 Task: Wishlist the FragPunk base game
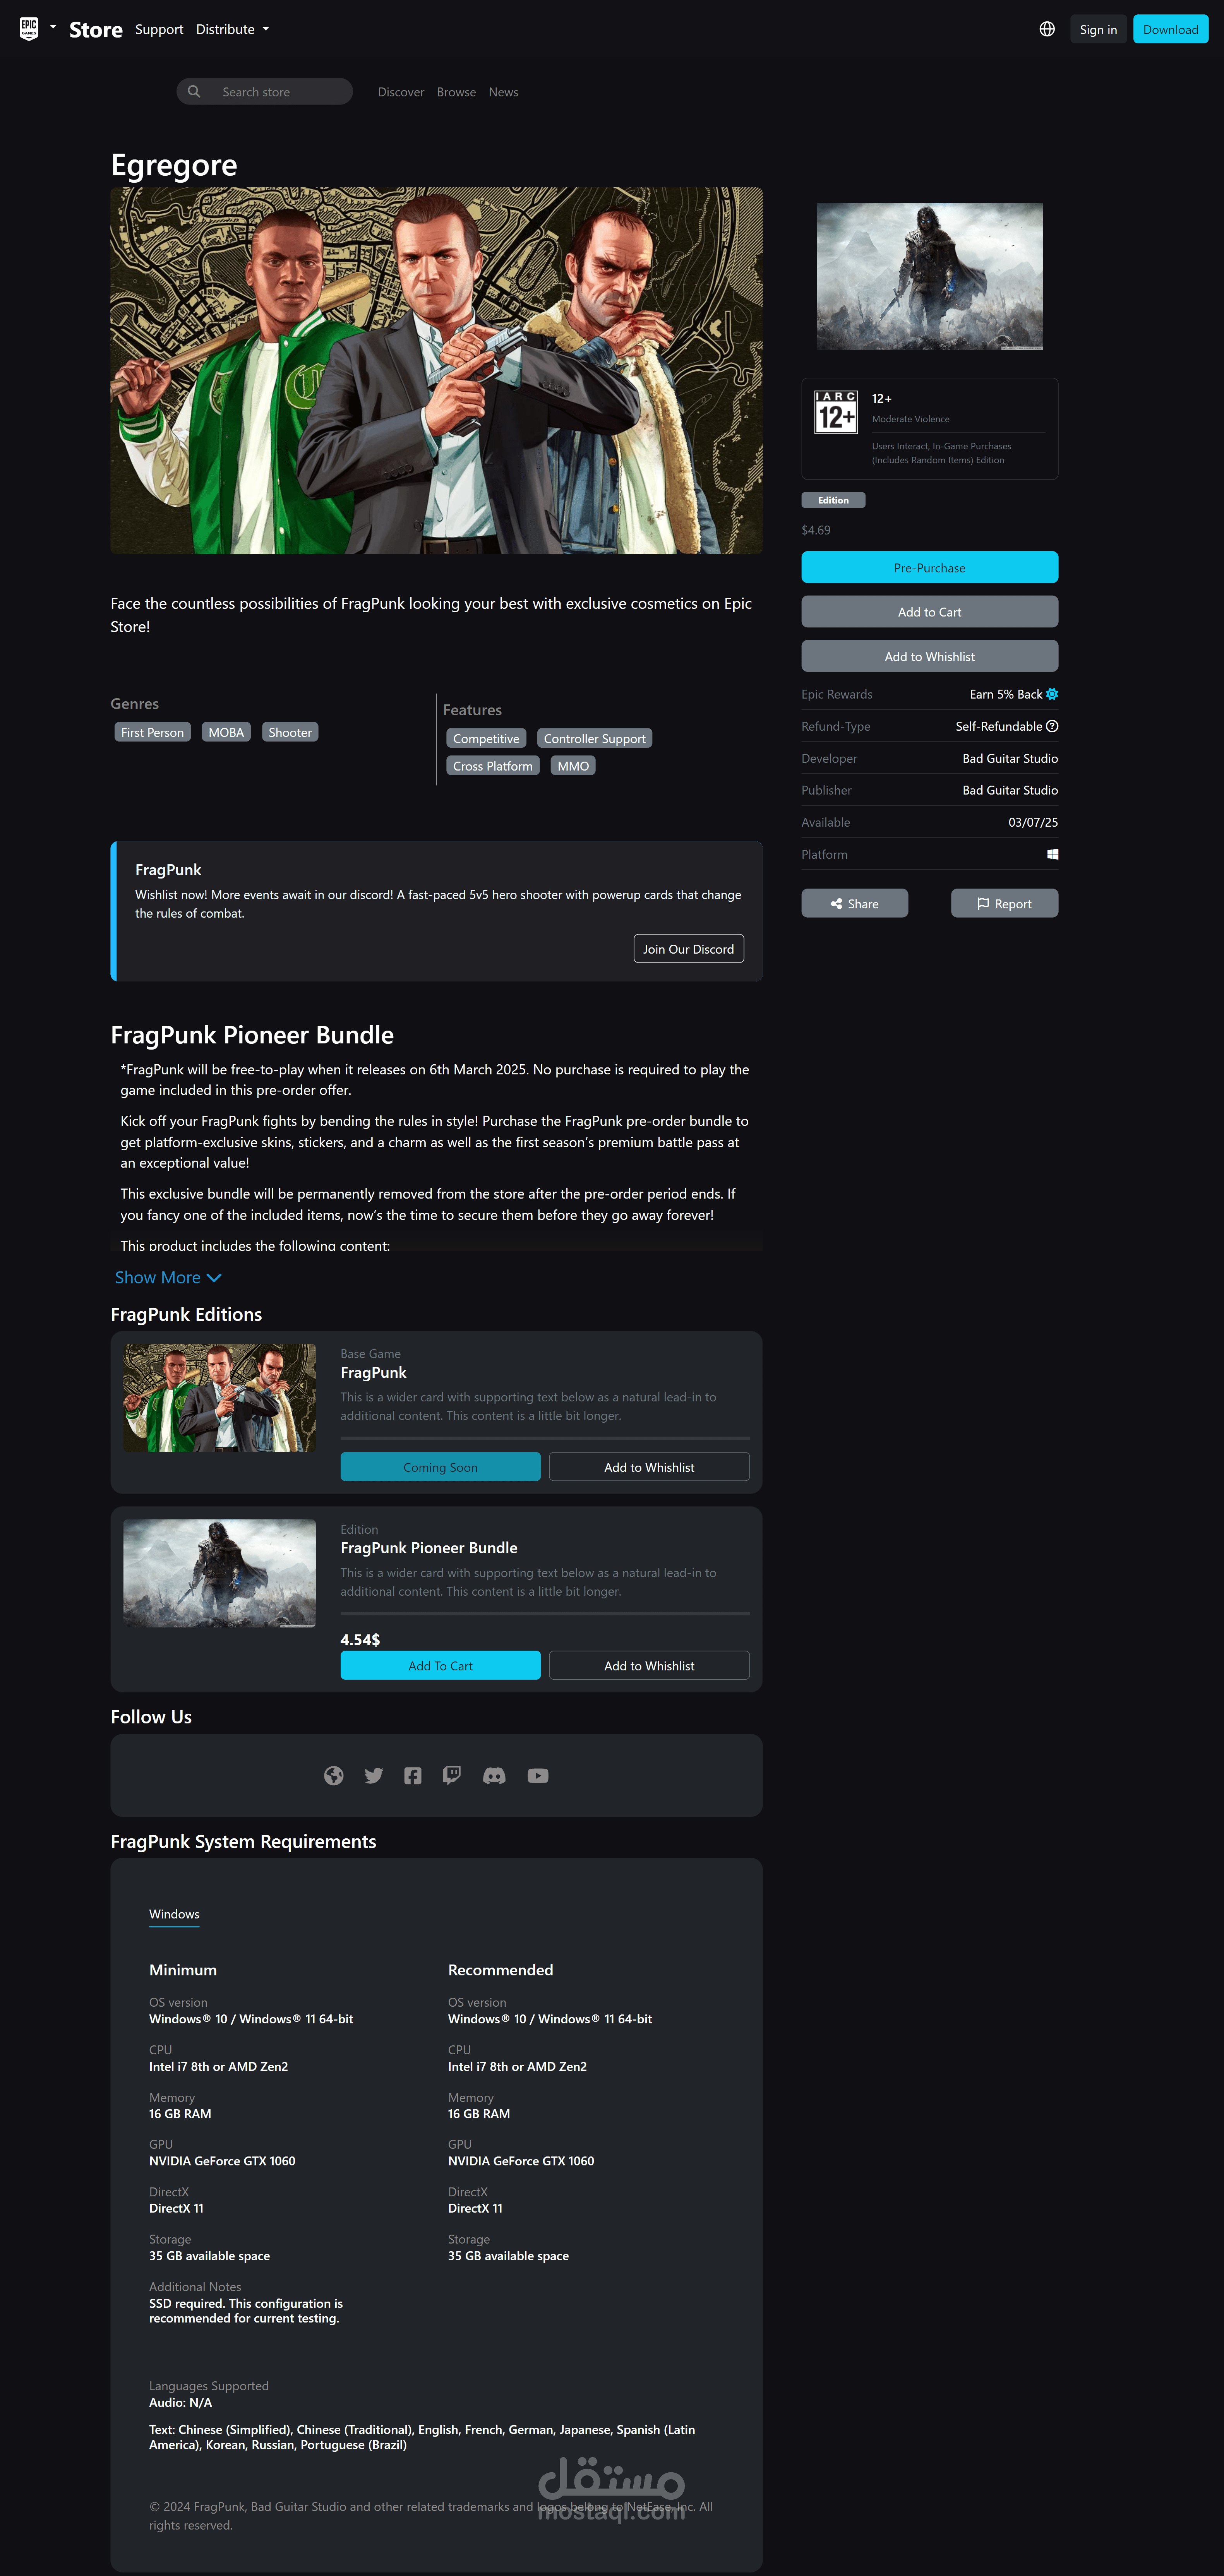click(x=649, y=1467)
